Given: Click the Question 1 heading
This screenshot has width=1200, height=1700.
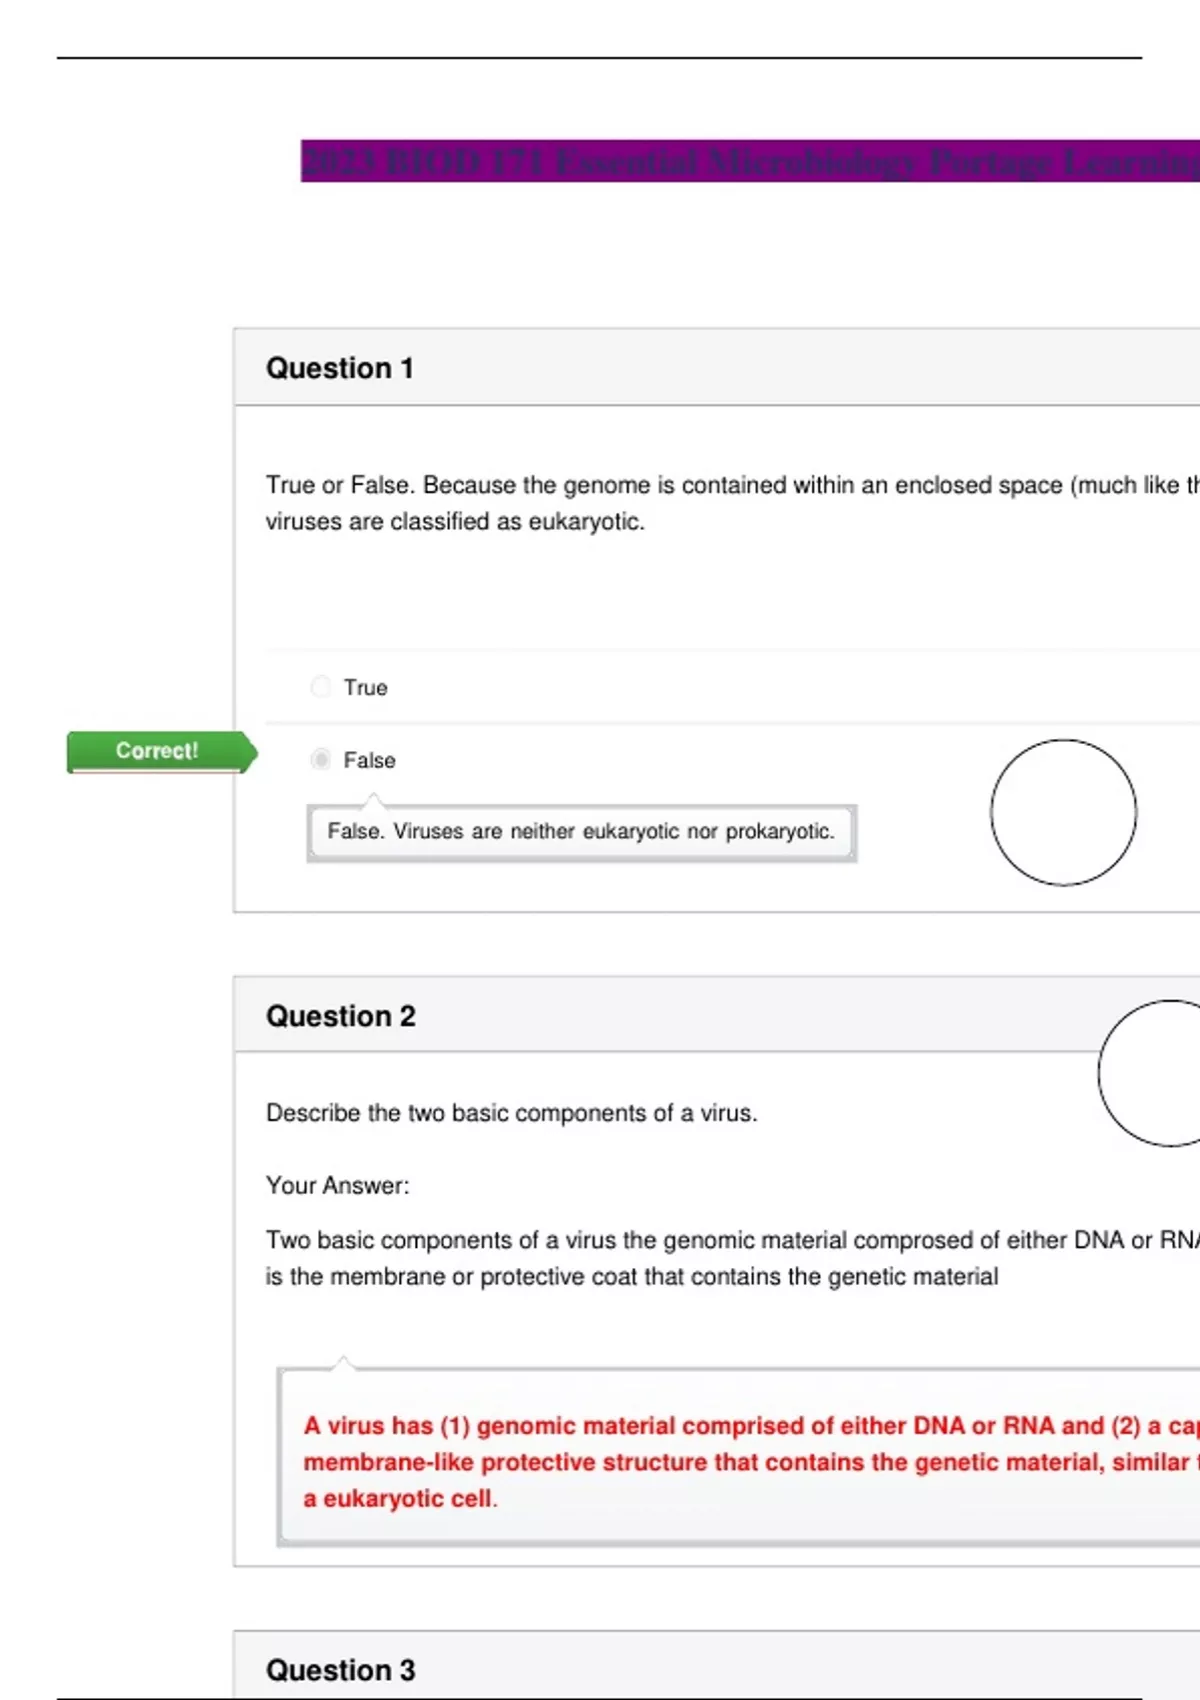Looking at the screenshot, I should tap(340, 368).
